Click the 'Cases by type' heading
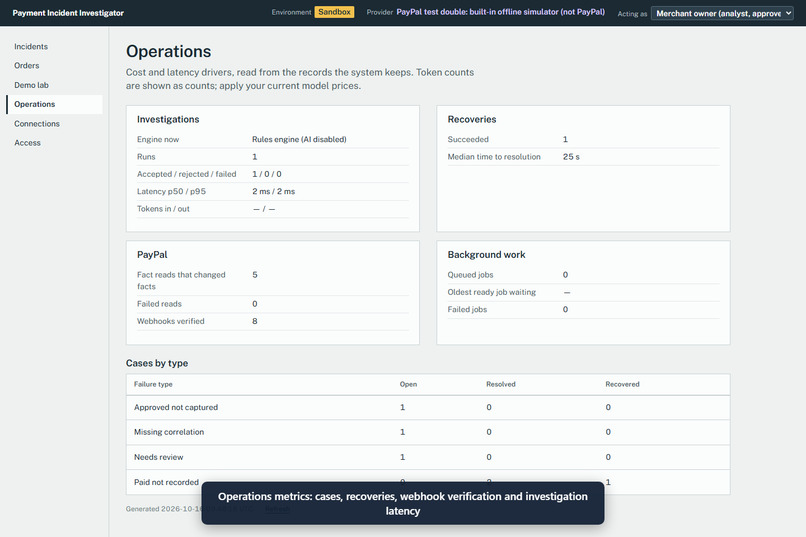This screenshot has height=537, width=806. tap(157, 363)
